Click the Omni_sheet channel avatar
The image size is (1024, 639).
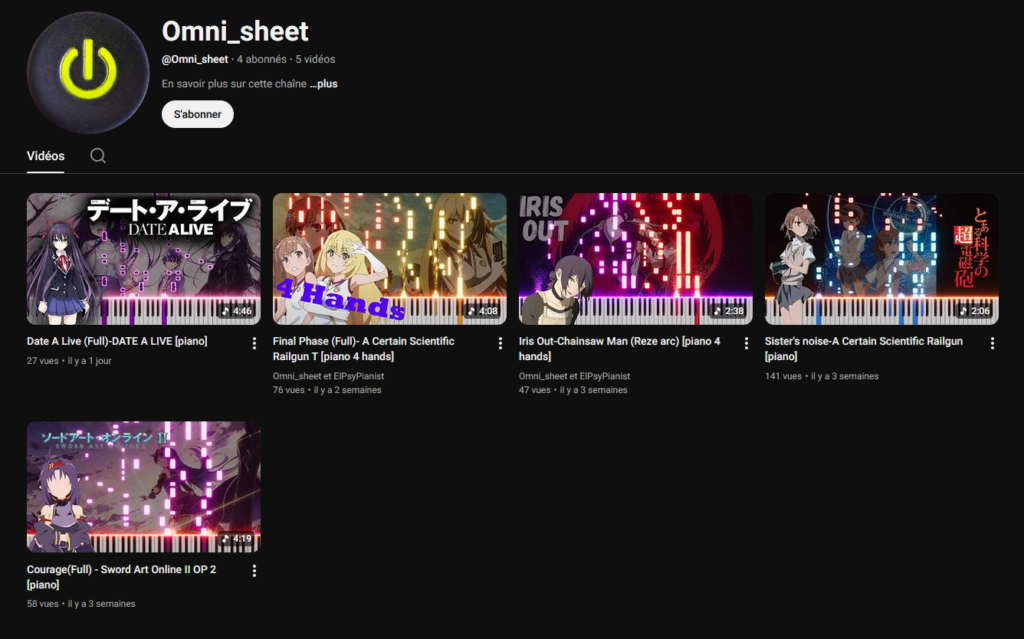88,72
